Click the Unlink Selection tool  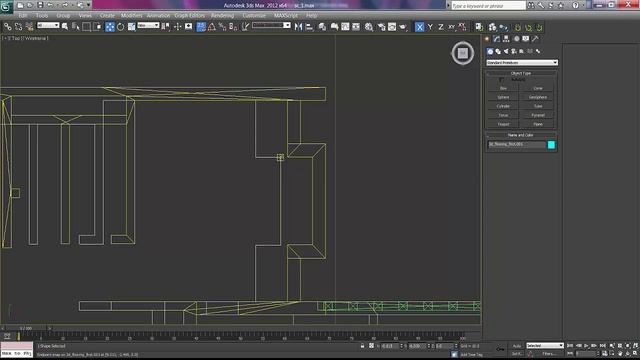pyautogui.click(x=18, y=27)
